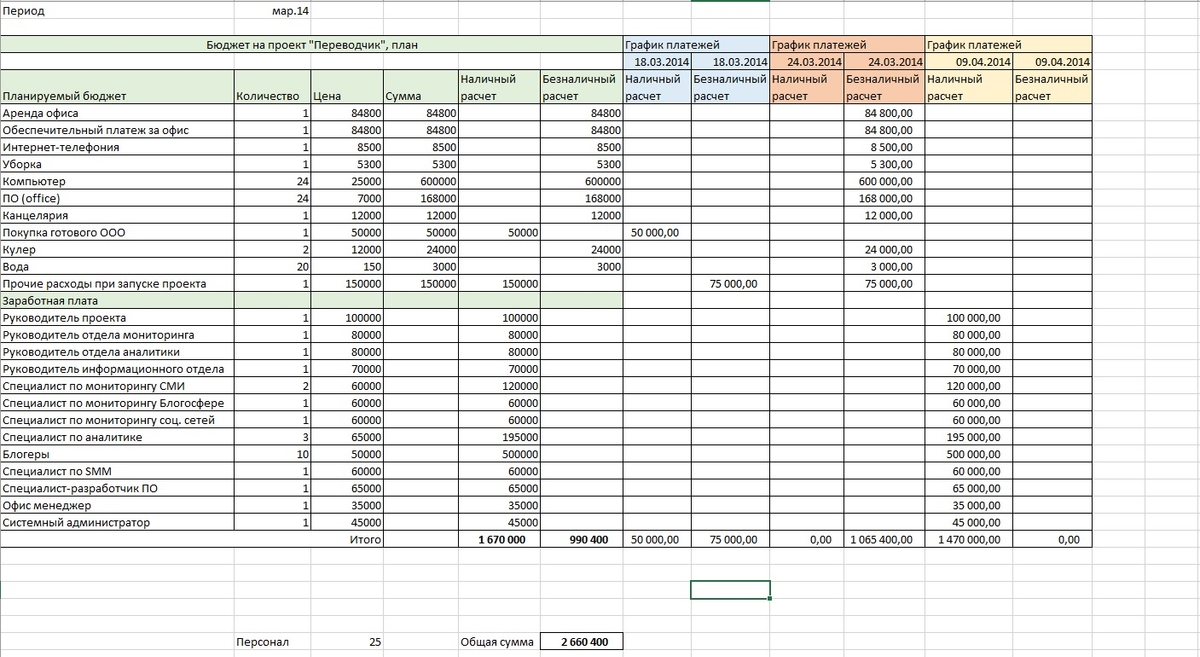Select 'Руководитель отдела мониторинга' cell
The height and width of the screenshot is (657, 1200).
tap(117, 334)
